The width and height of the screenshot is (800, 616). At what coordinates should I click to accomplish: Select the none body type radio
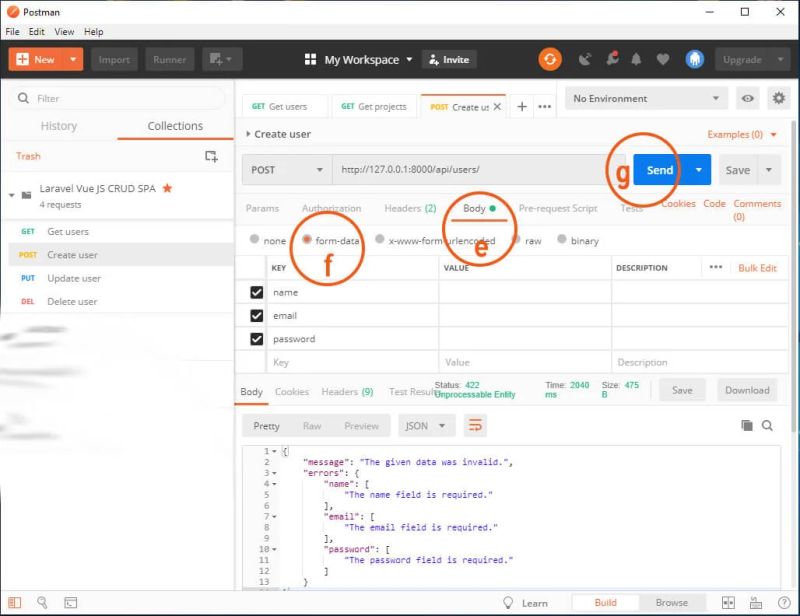(x=254, y=239)
